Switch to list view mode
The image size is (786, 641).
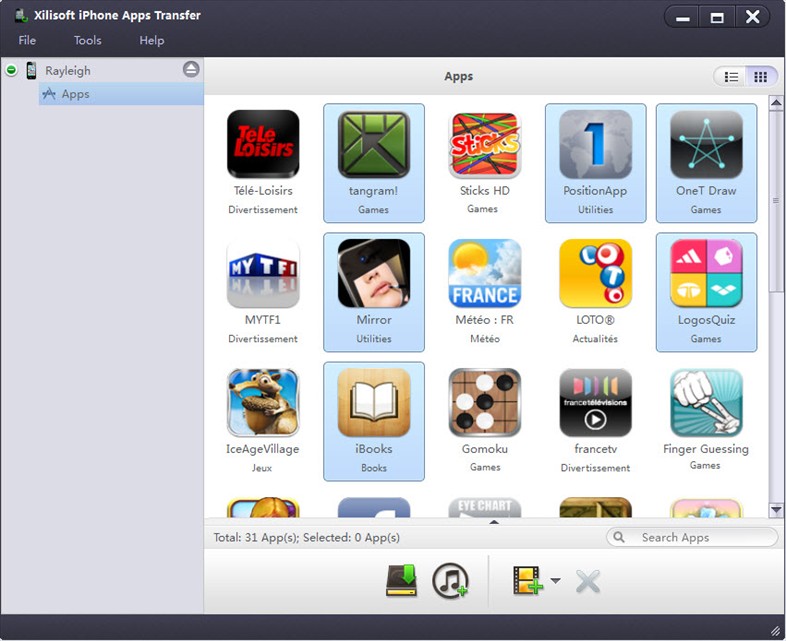pyautogui.click(x=732, y=77)
